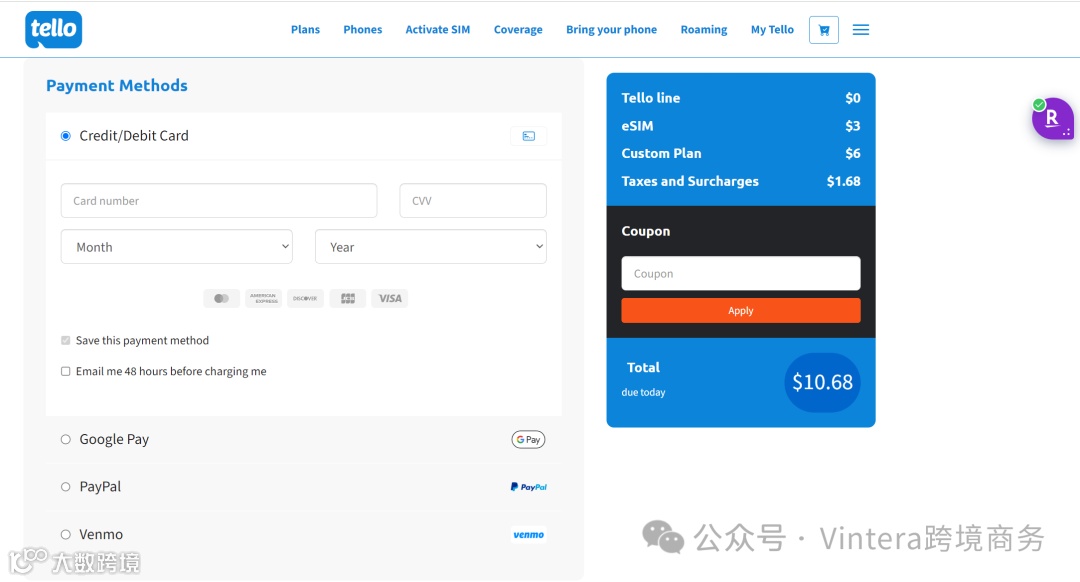Click the Tello logo

pyautogui.click(x=54, y=30)
